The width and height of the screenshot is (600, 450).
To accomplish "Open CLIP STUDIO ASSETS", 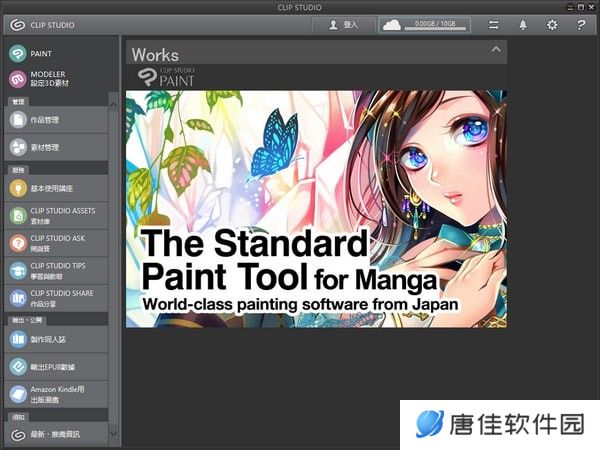I will pos(56,215).
